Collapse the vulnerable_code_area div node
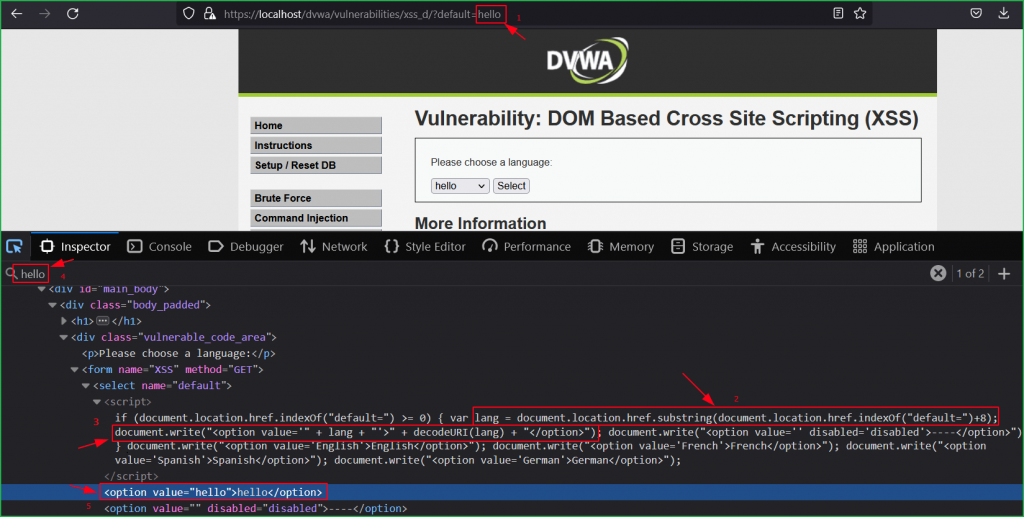1024x517 pixels. point(64,337)
